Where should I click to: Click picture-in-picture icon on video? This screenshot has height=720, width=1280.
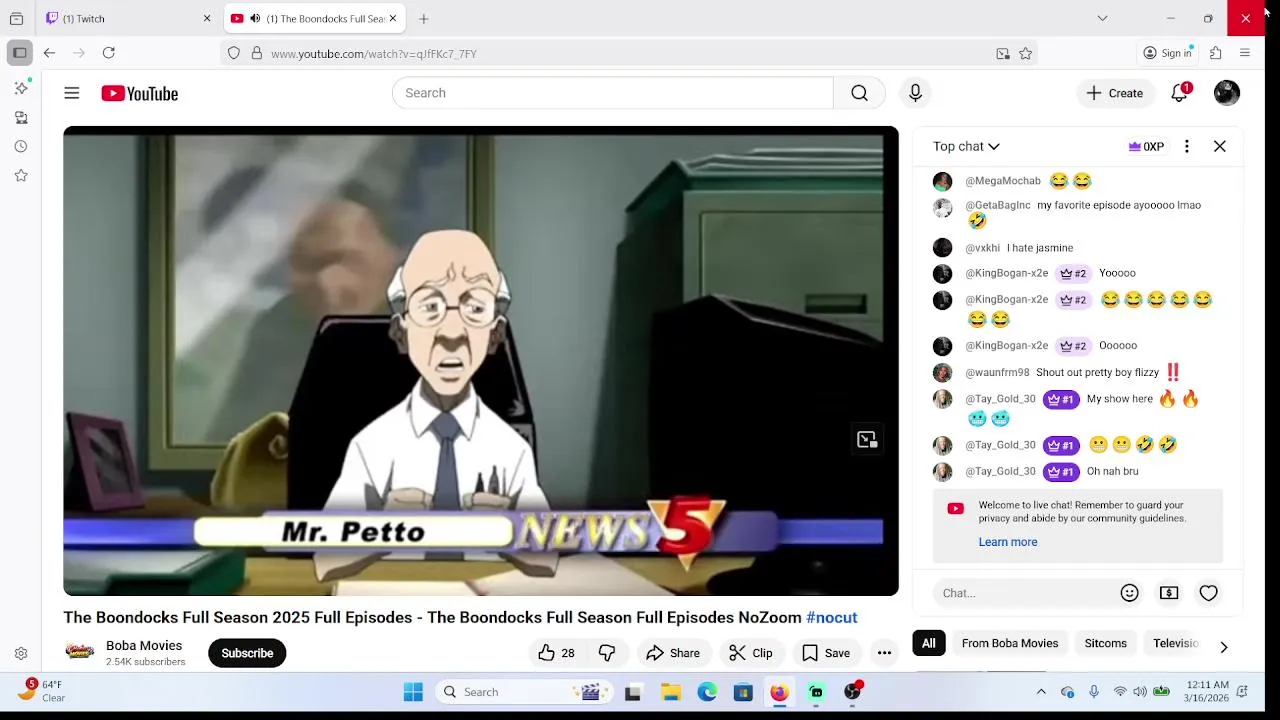click(x=867, y=439)
